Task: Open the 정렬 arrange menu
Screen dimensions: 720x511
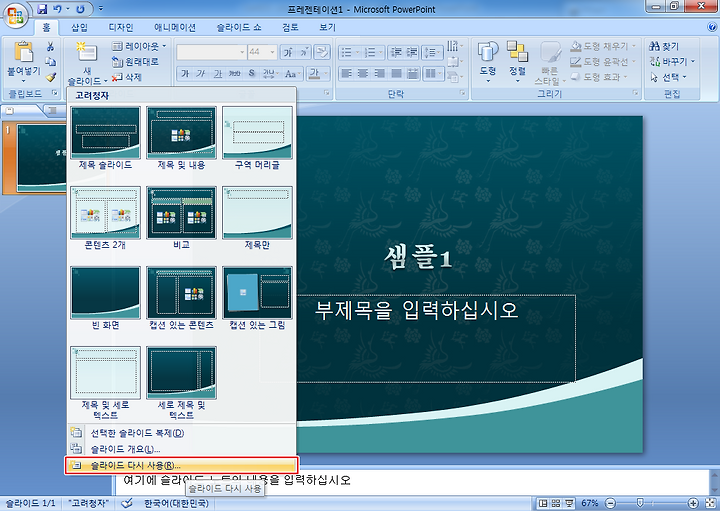Action: click(517, 61)
